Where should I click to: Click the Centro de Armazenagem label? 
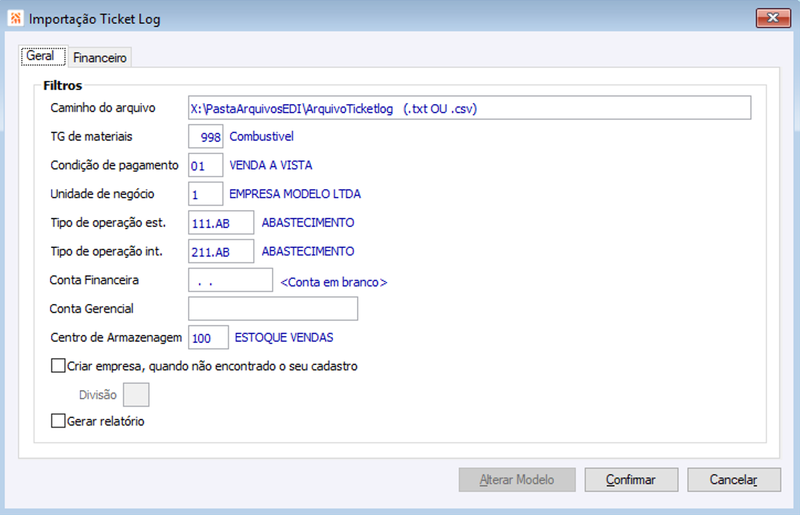pyautogui.click(x=116, y=337)
